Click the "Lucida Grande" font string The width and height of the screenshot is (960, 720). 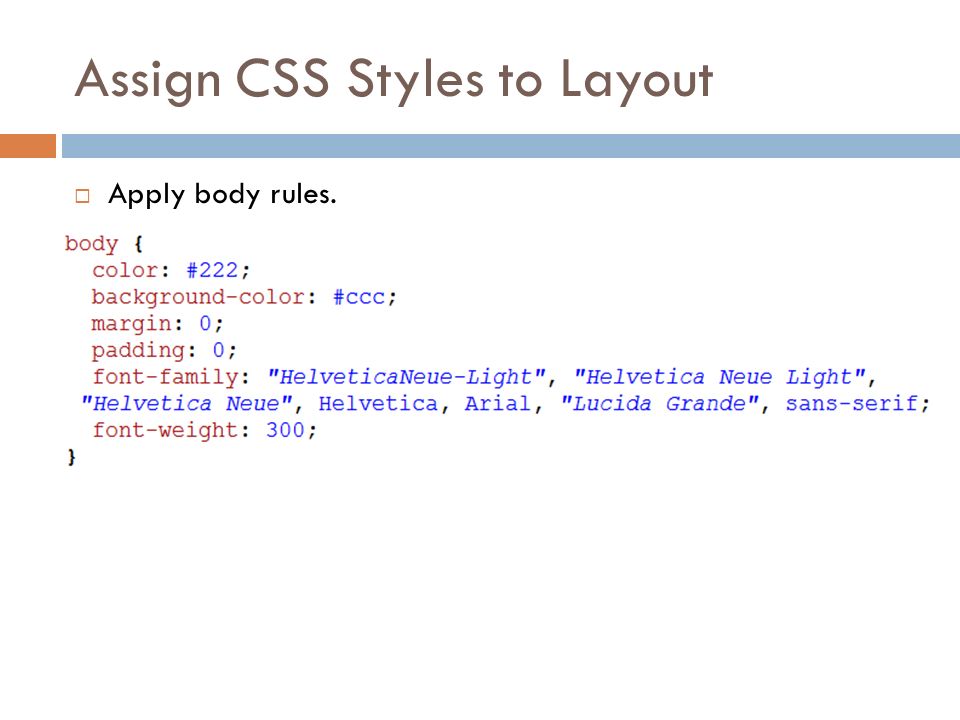pyautogui.click(x=660, y=404)
